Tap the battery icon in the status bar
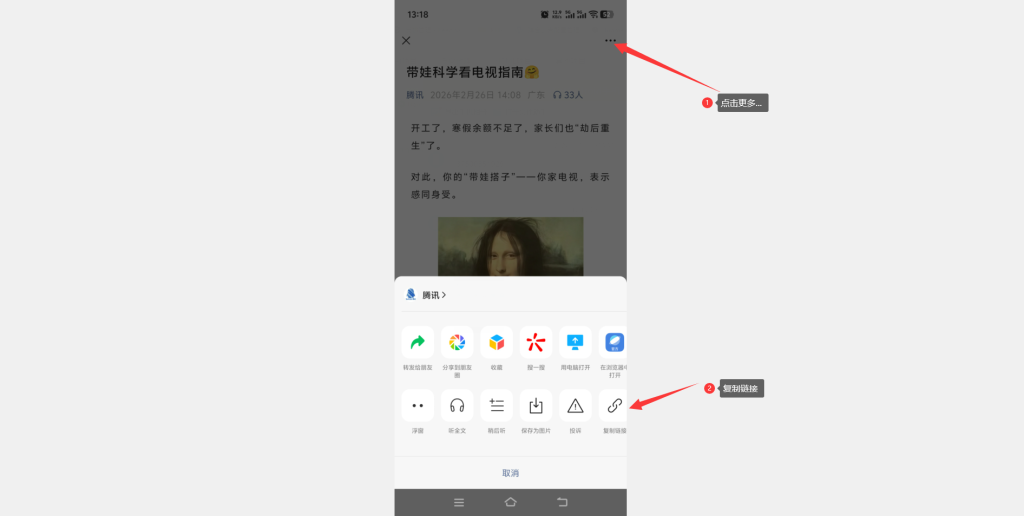The height and width of the screenshot is (516, 1024). point(607,14)
